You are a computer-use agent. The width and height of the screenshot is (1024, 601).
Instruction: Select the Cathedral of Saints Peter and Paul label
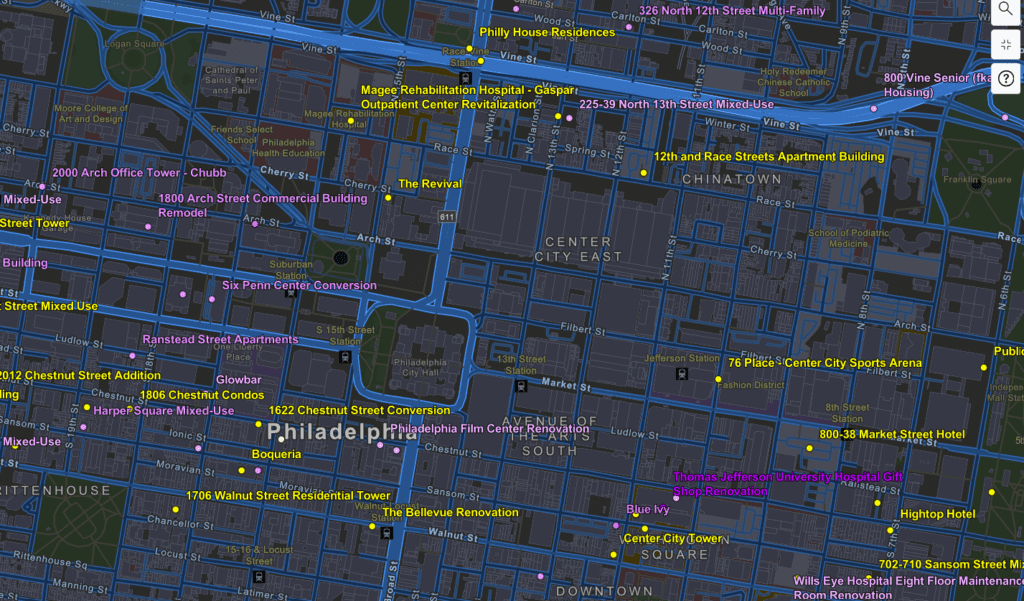pos(232,80)
